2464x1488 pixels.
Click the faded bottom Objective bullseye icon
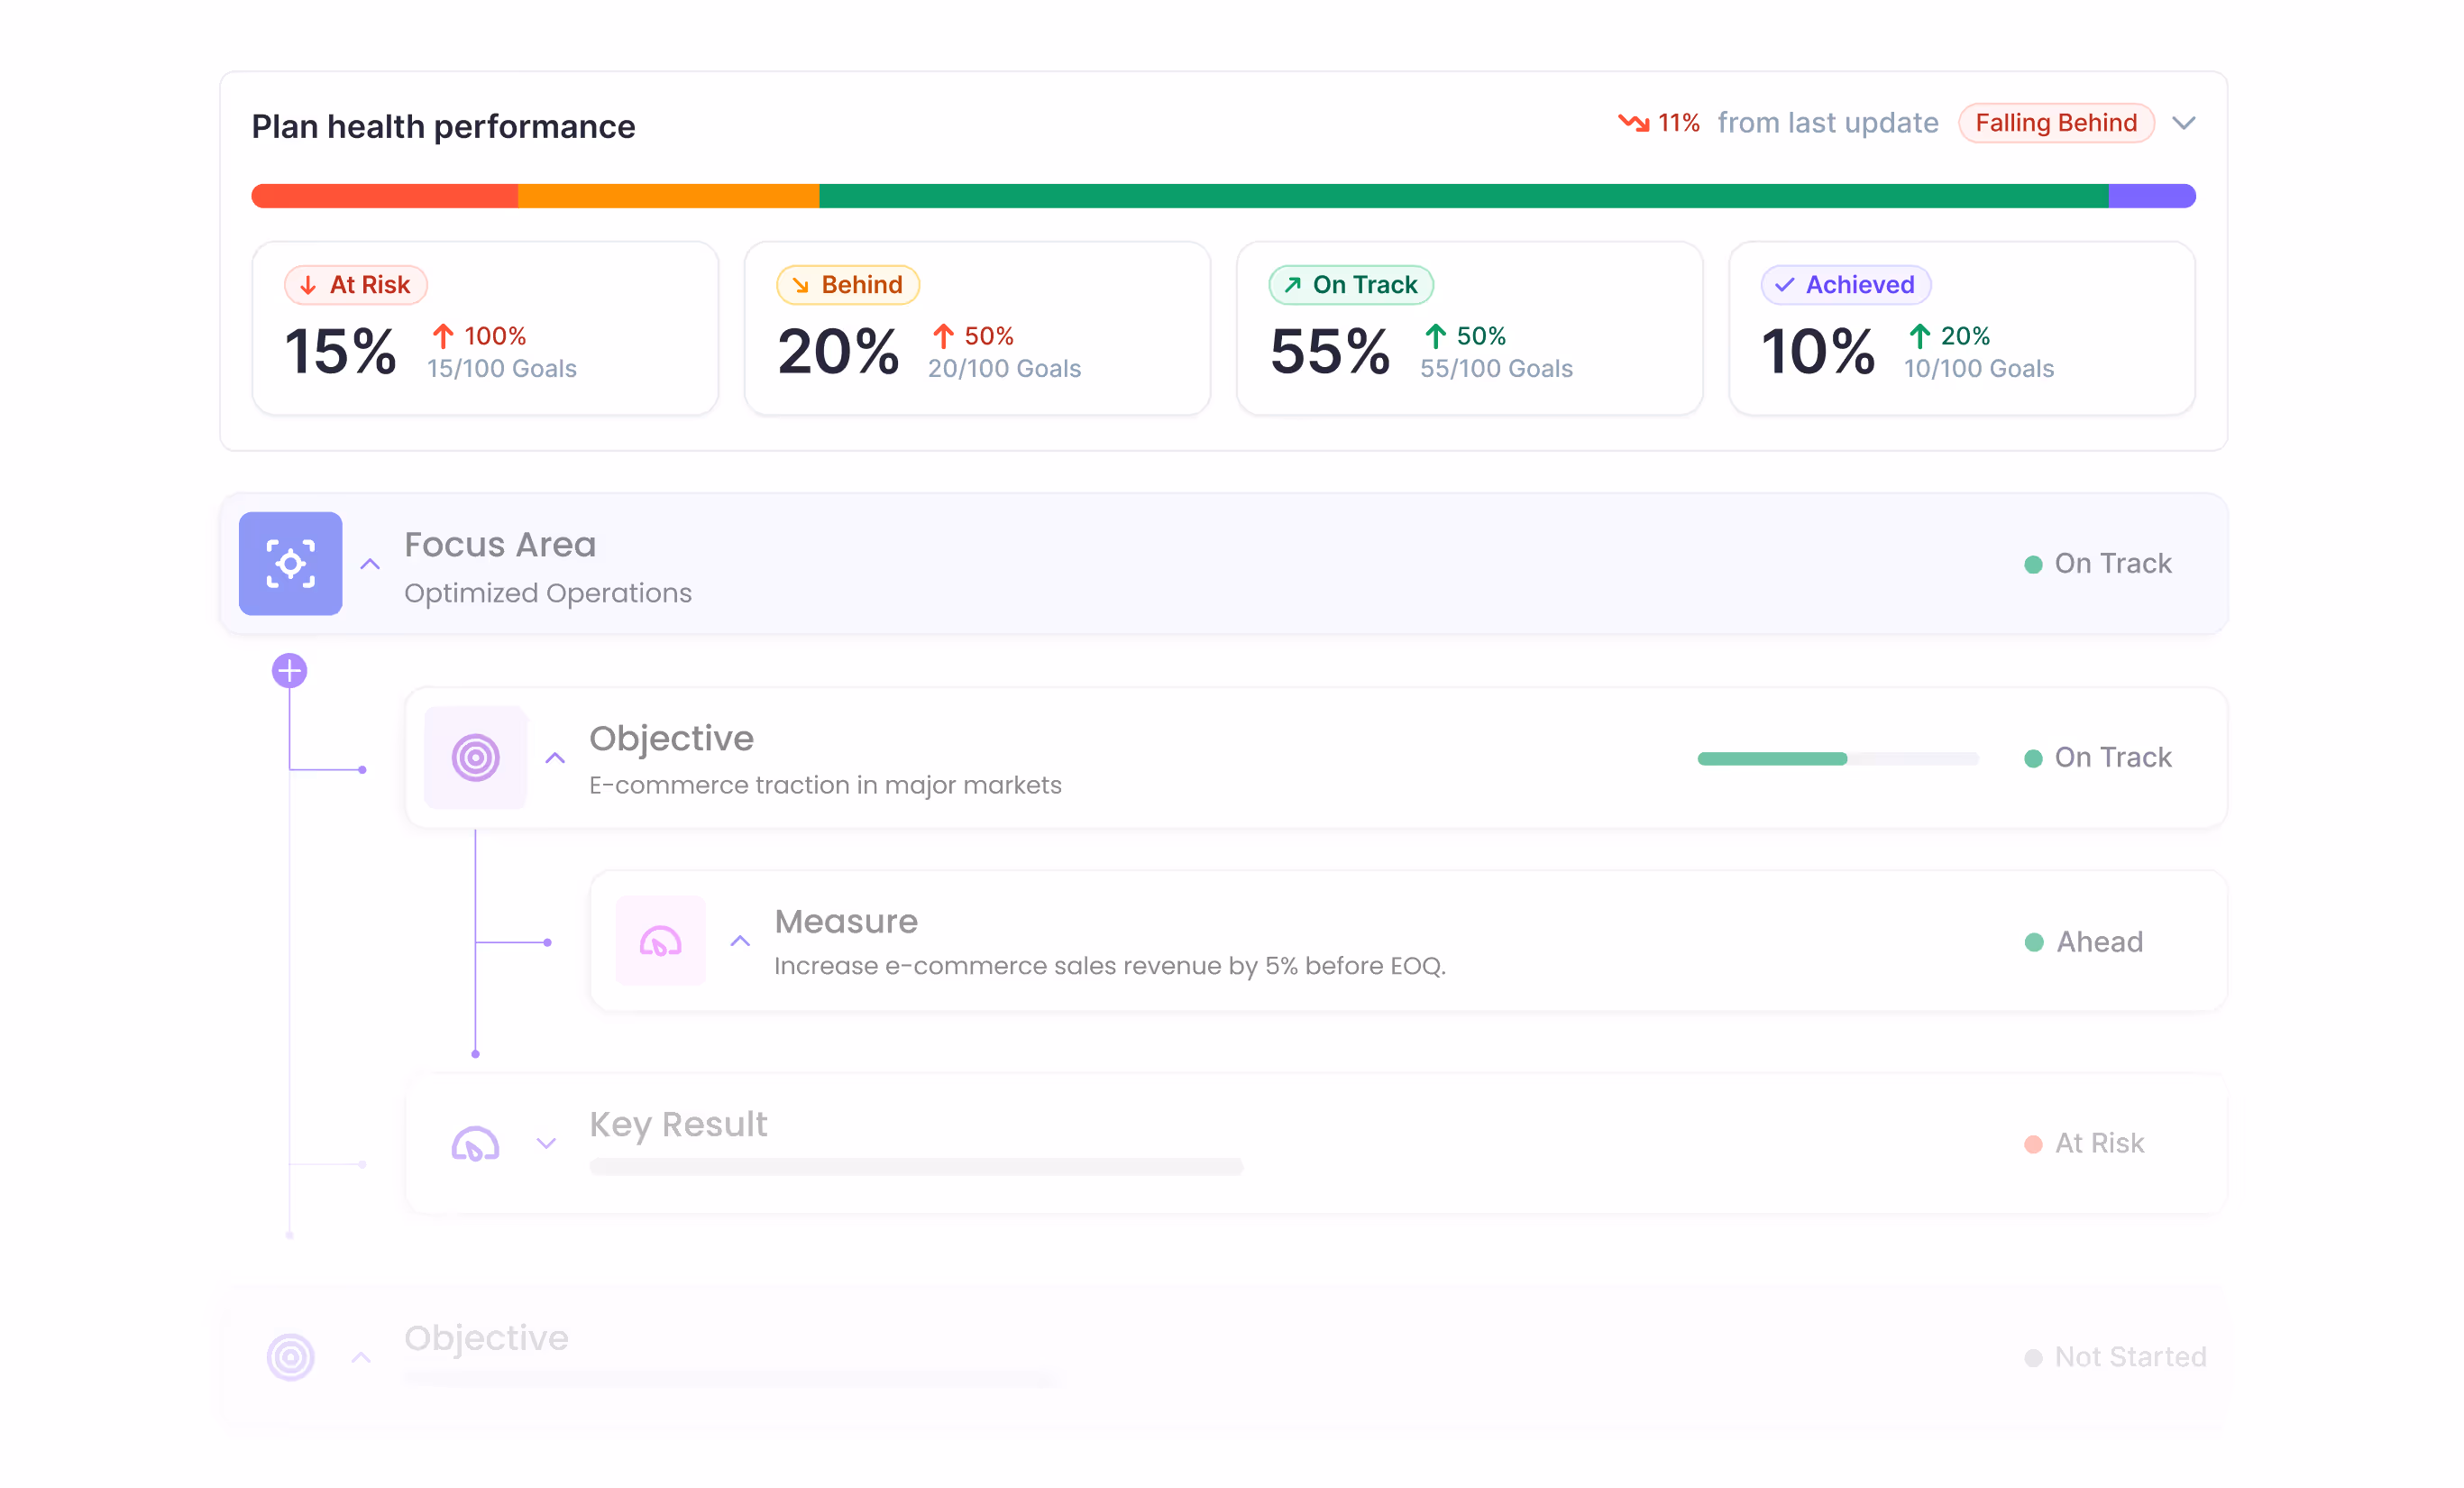[290, 1356]
